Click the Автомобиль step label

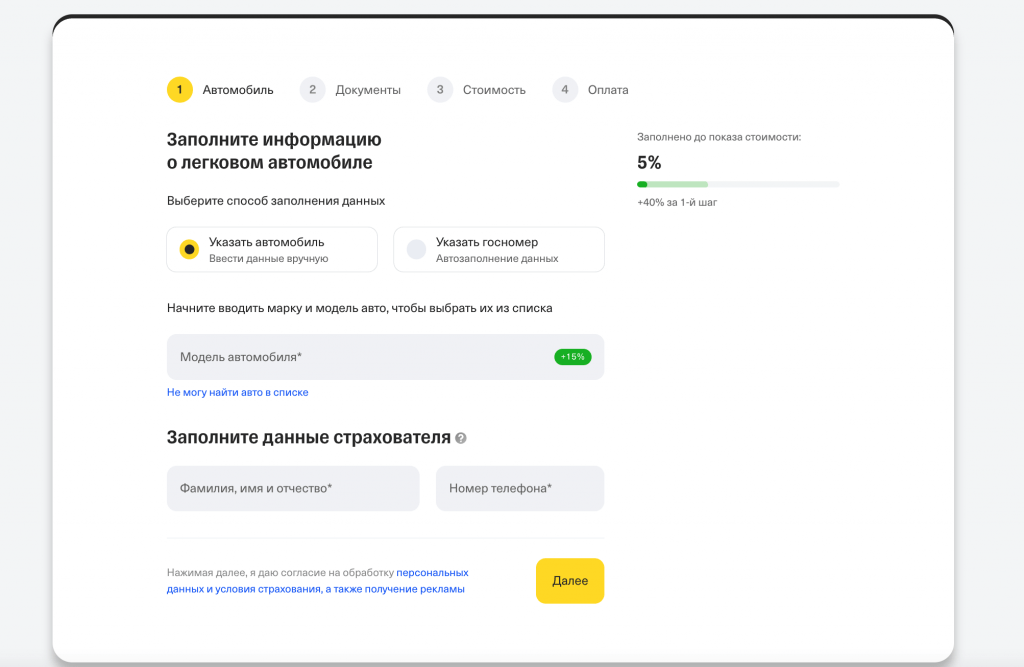click(x=238, y=90)
